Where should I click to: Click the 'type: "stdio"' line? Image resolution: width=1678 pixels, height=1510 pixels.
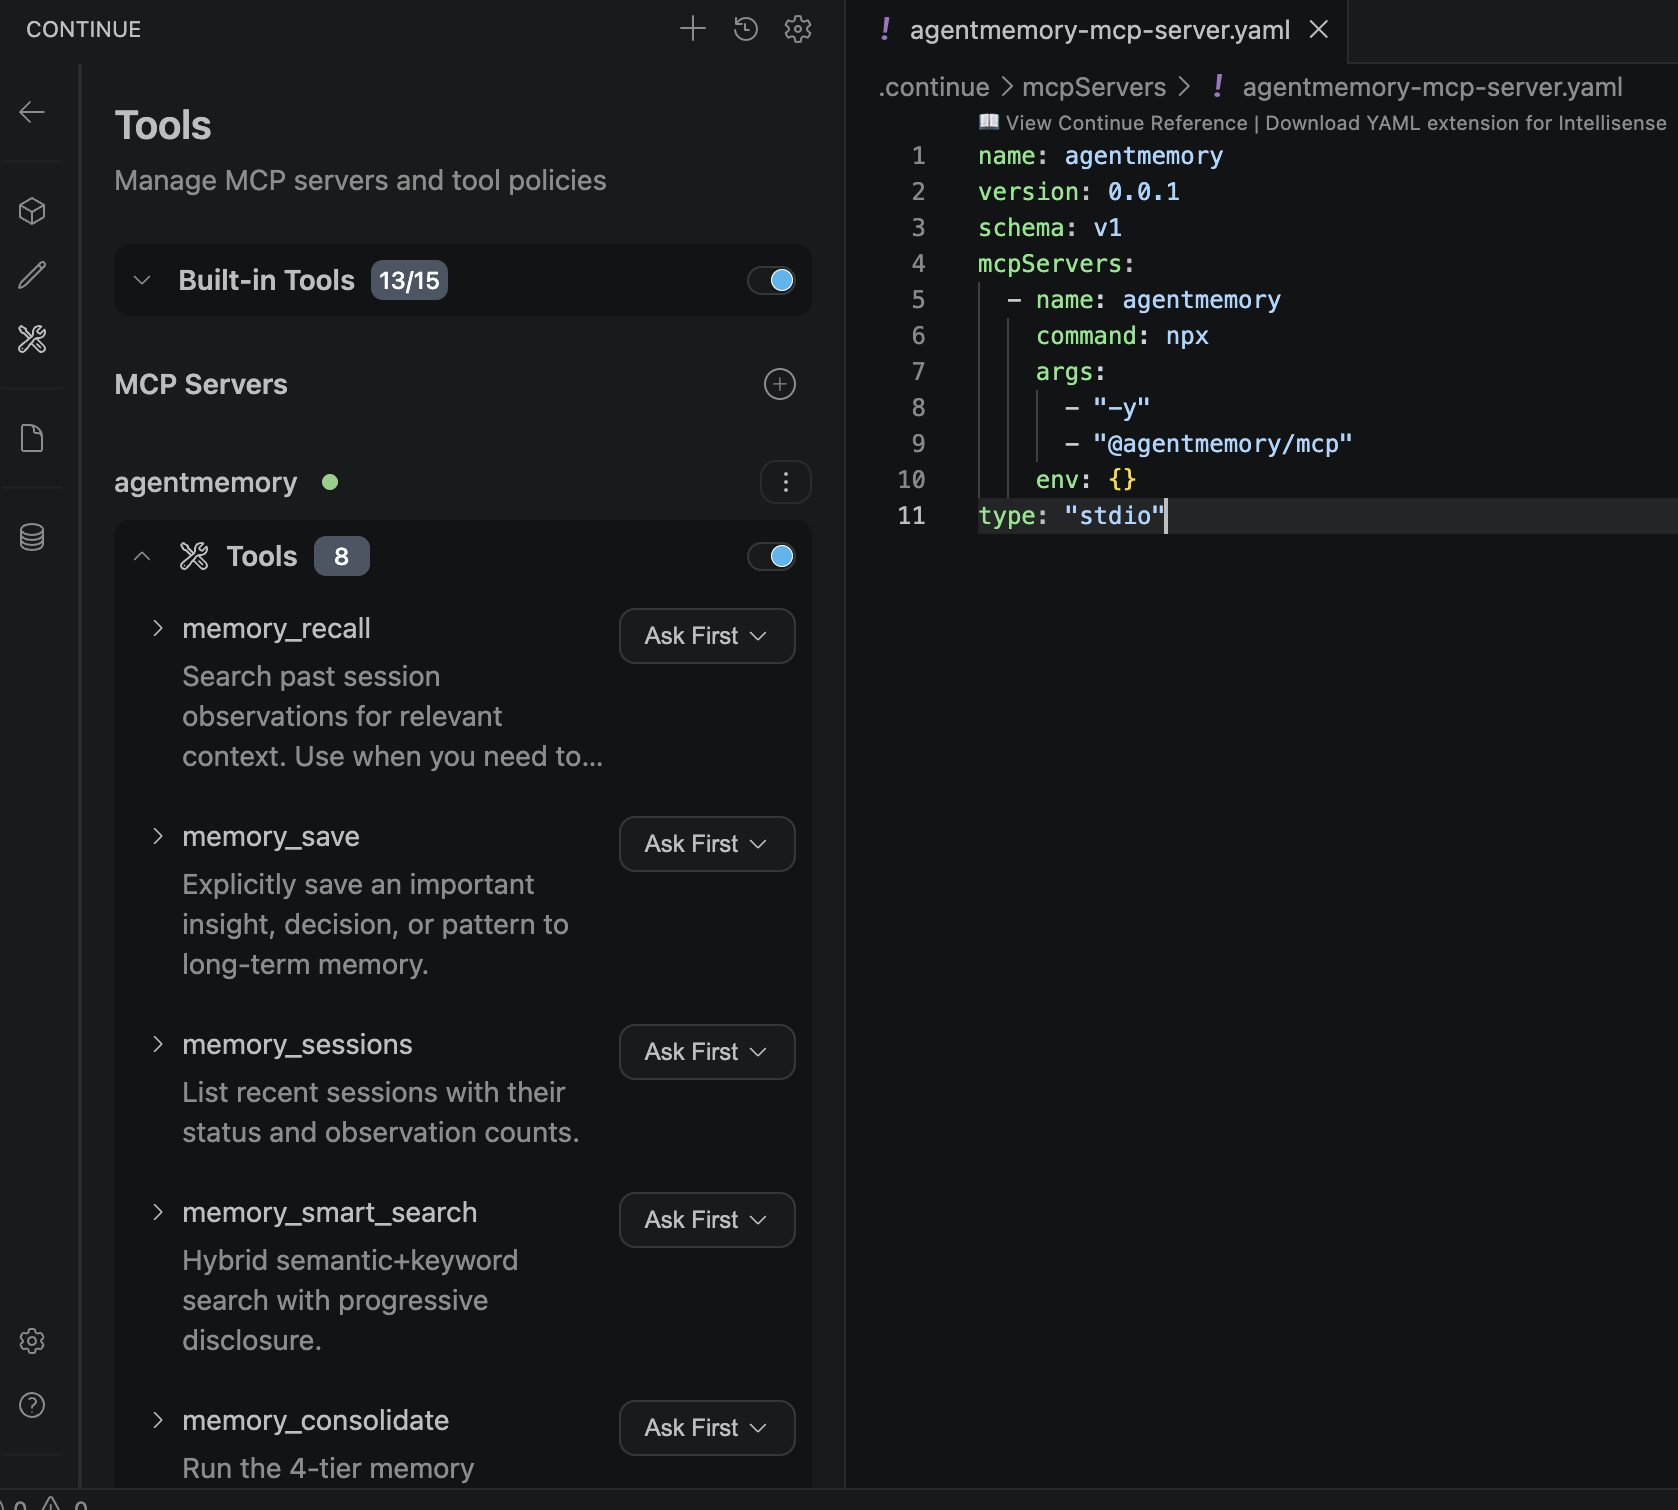click(x=1071, y=516)
